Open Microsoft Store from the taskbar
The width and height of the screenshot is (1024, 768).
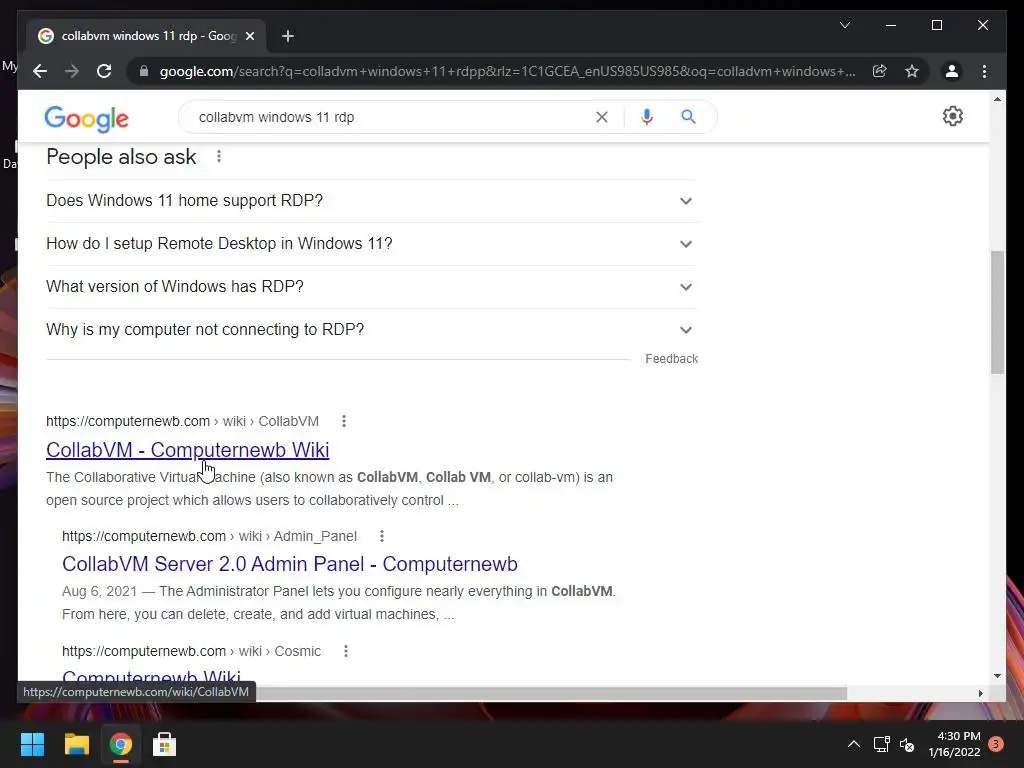pos(165,744)
